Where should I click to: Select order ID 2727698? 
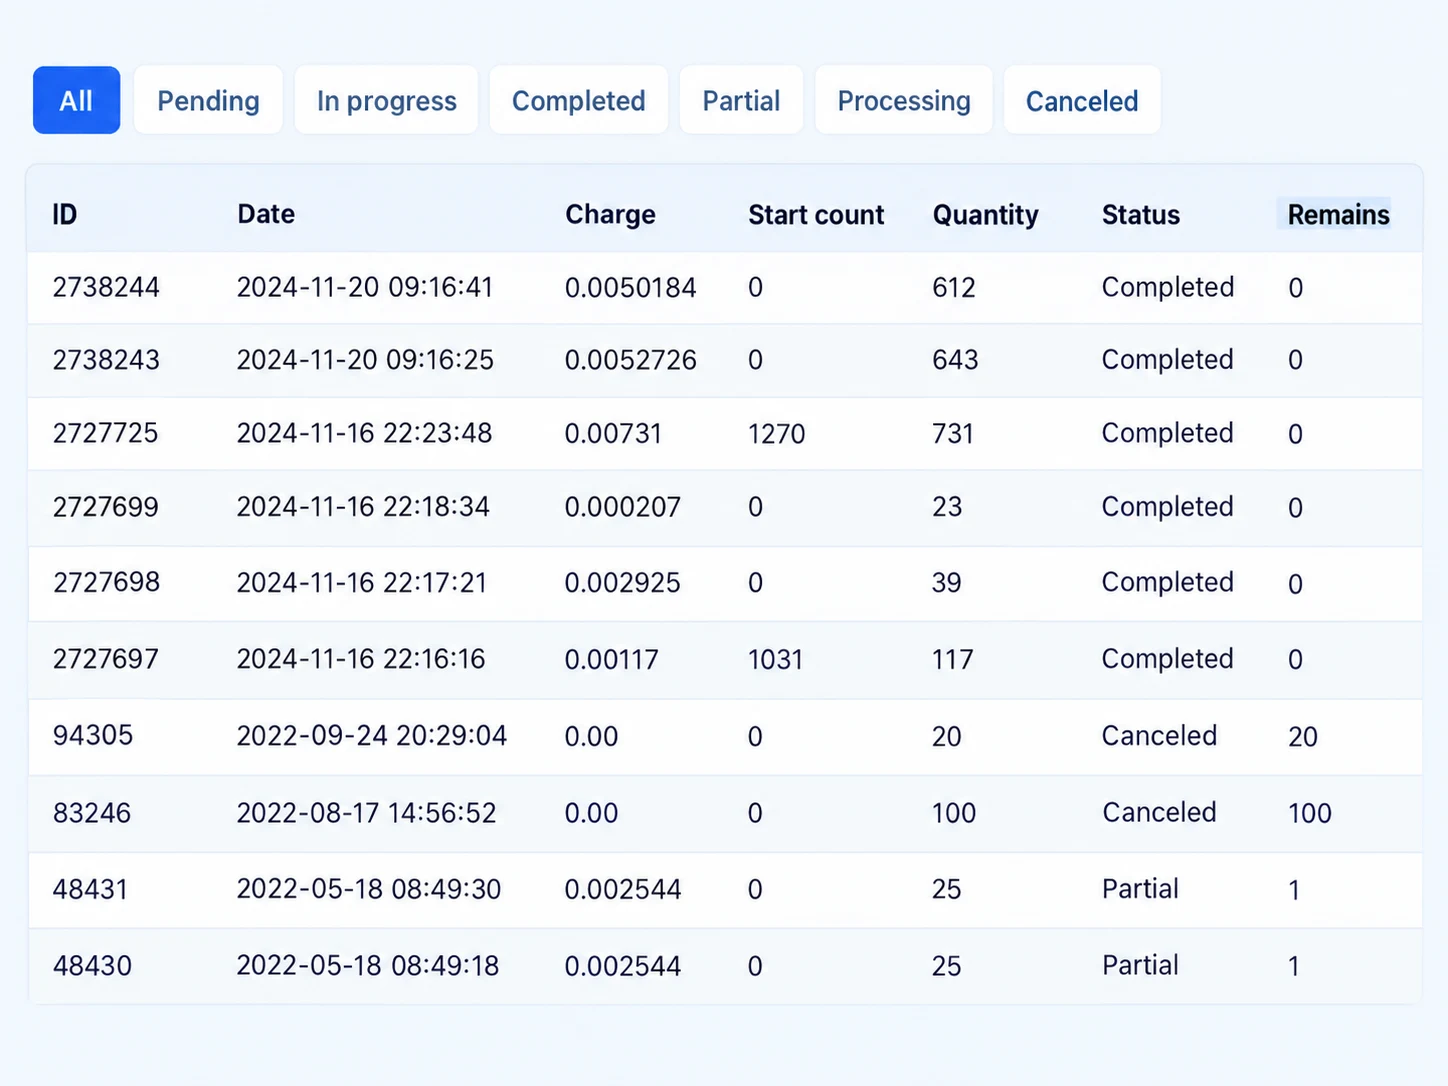coord(106,582)
